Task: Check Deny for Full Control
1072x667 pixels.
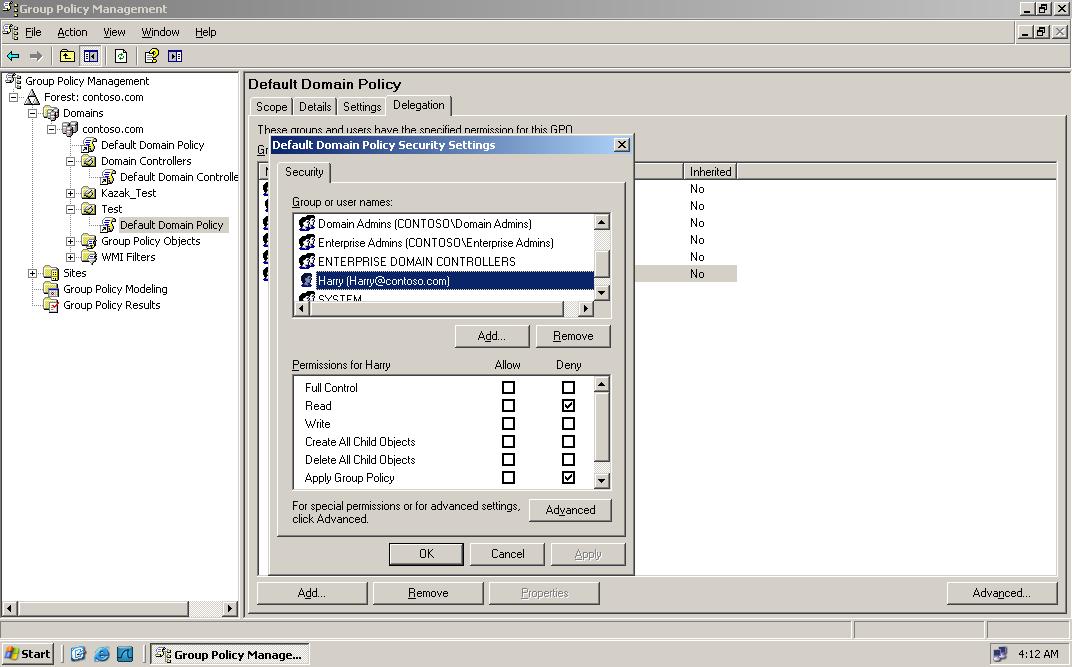Action: [568, 387]
